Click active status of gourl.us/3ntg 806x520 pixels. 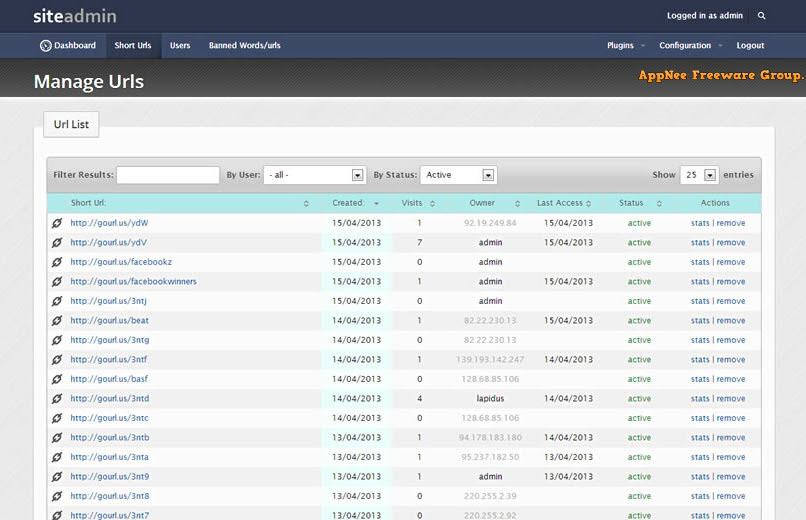coord(639,340)
